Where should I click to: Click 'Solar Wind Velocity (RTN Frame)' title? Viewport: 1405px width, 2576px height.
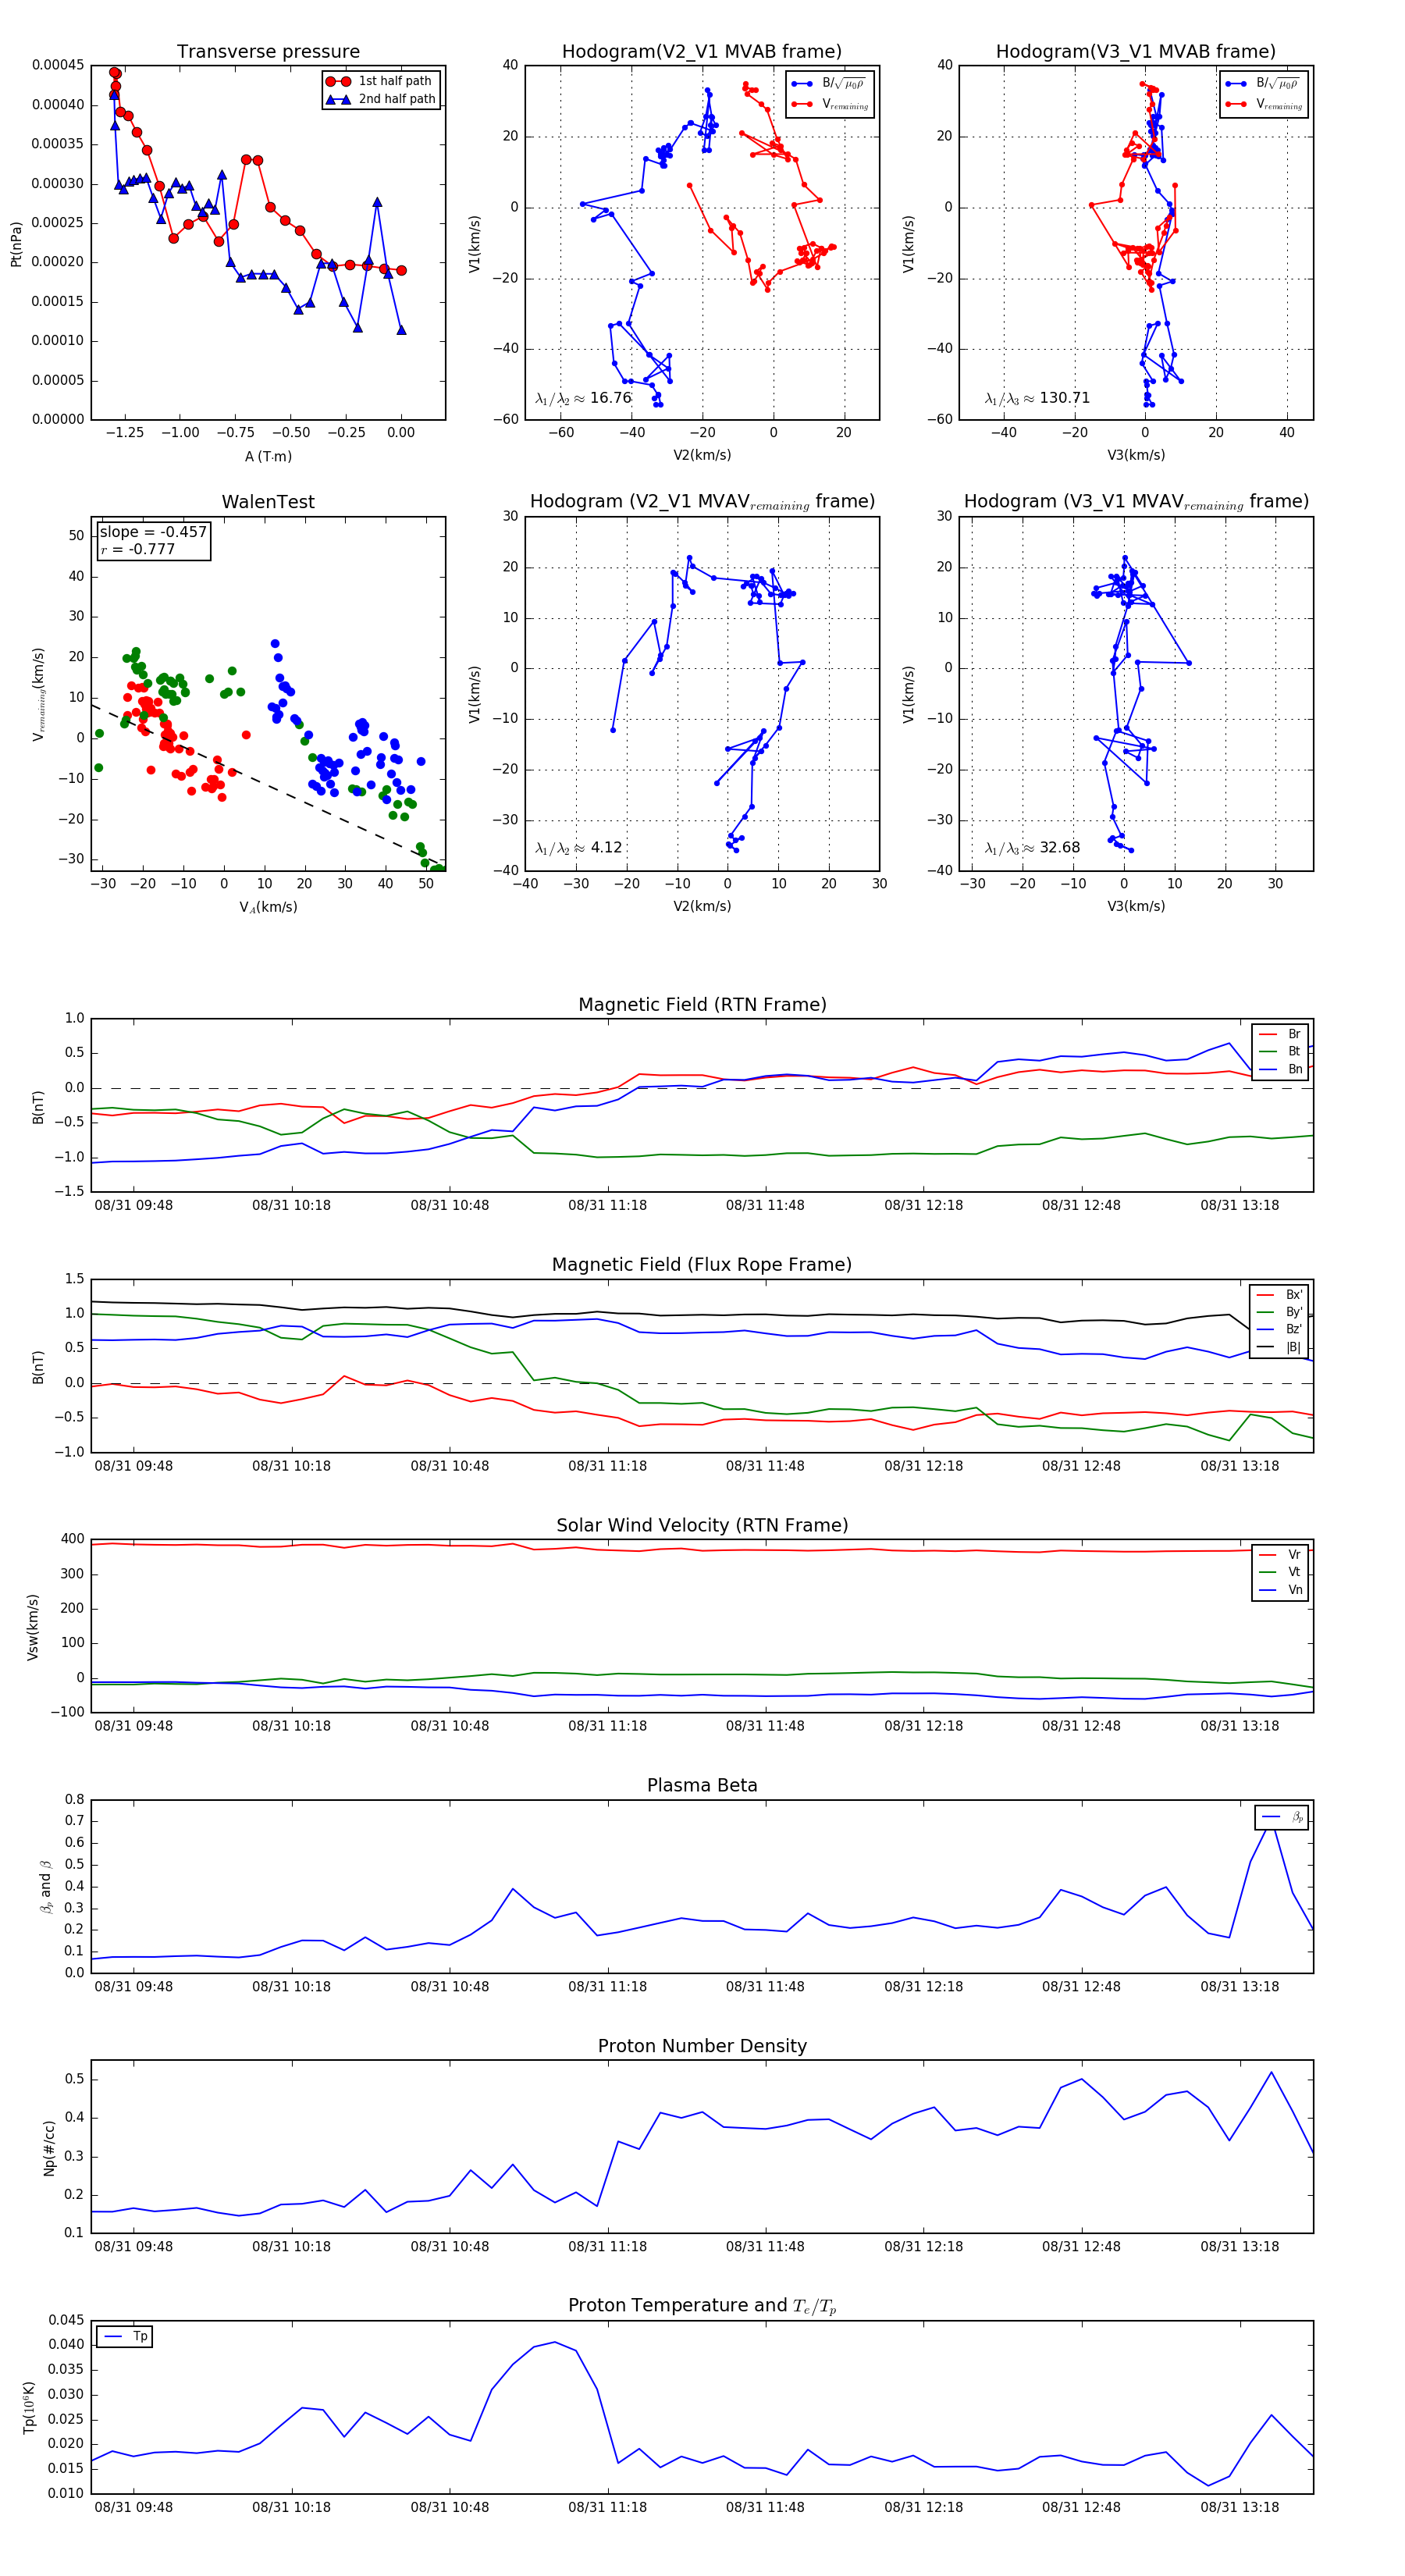point(702,1525)
